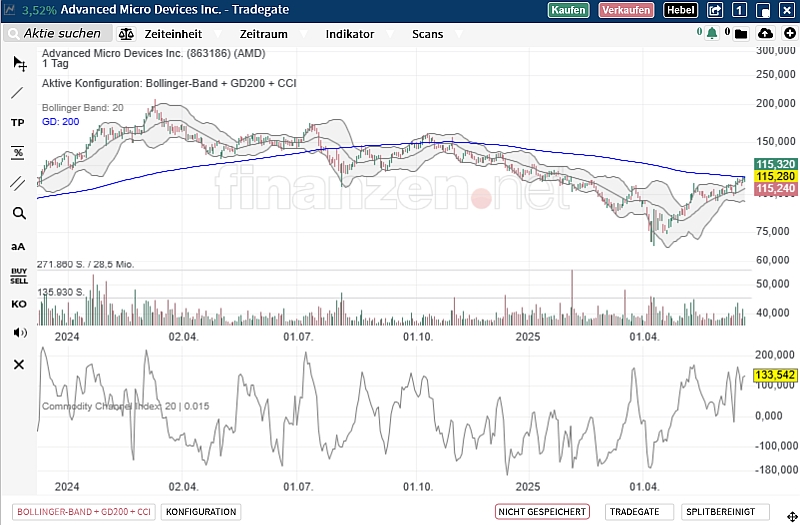
Task: Select the crosshair cursor tool
Action: click(x=19, y=63)
